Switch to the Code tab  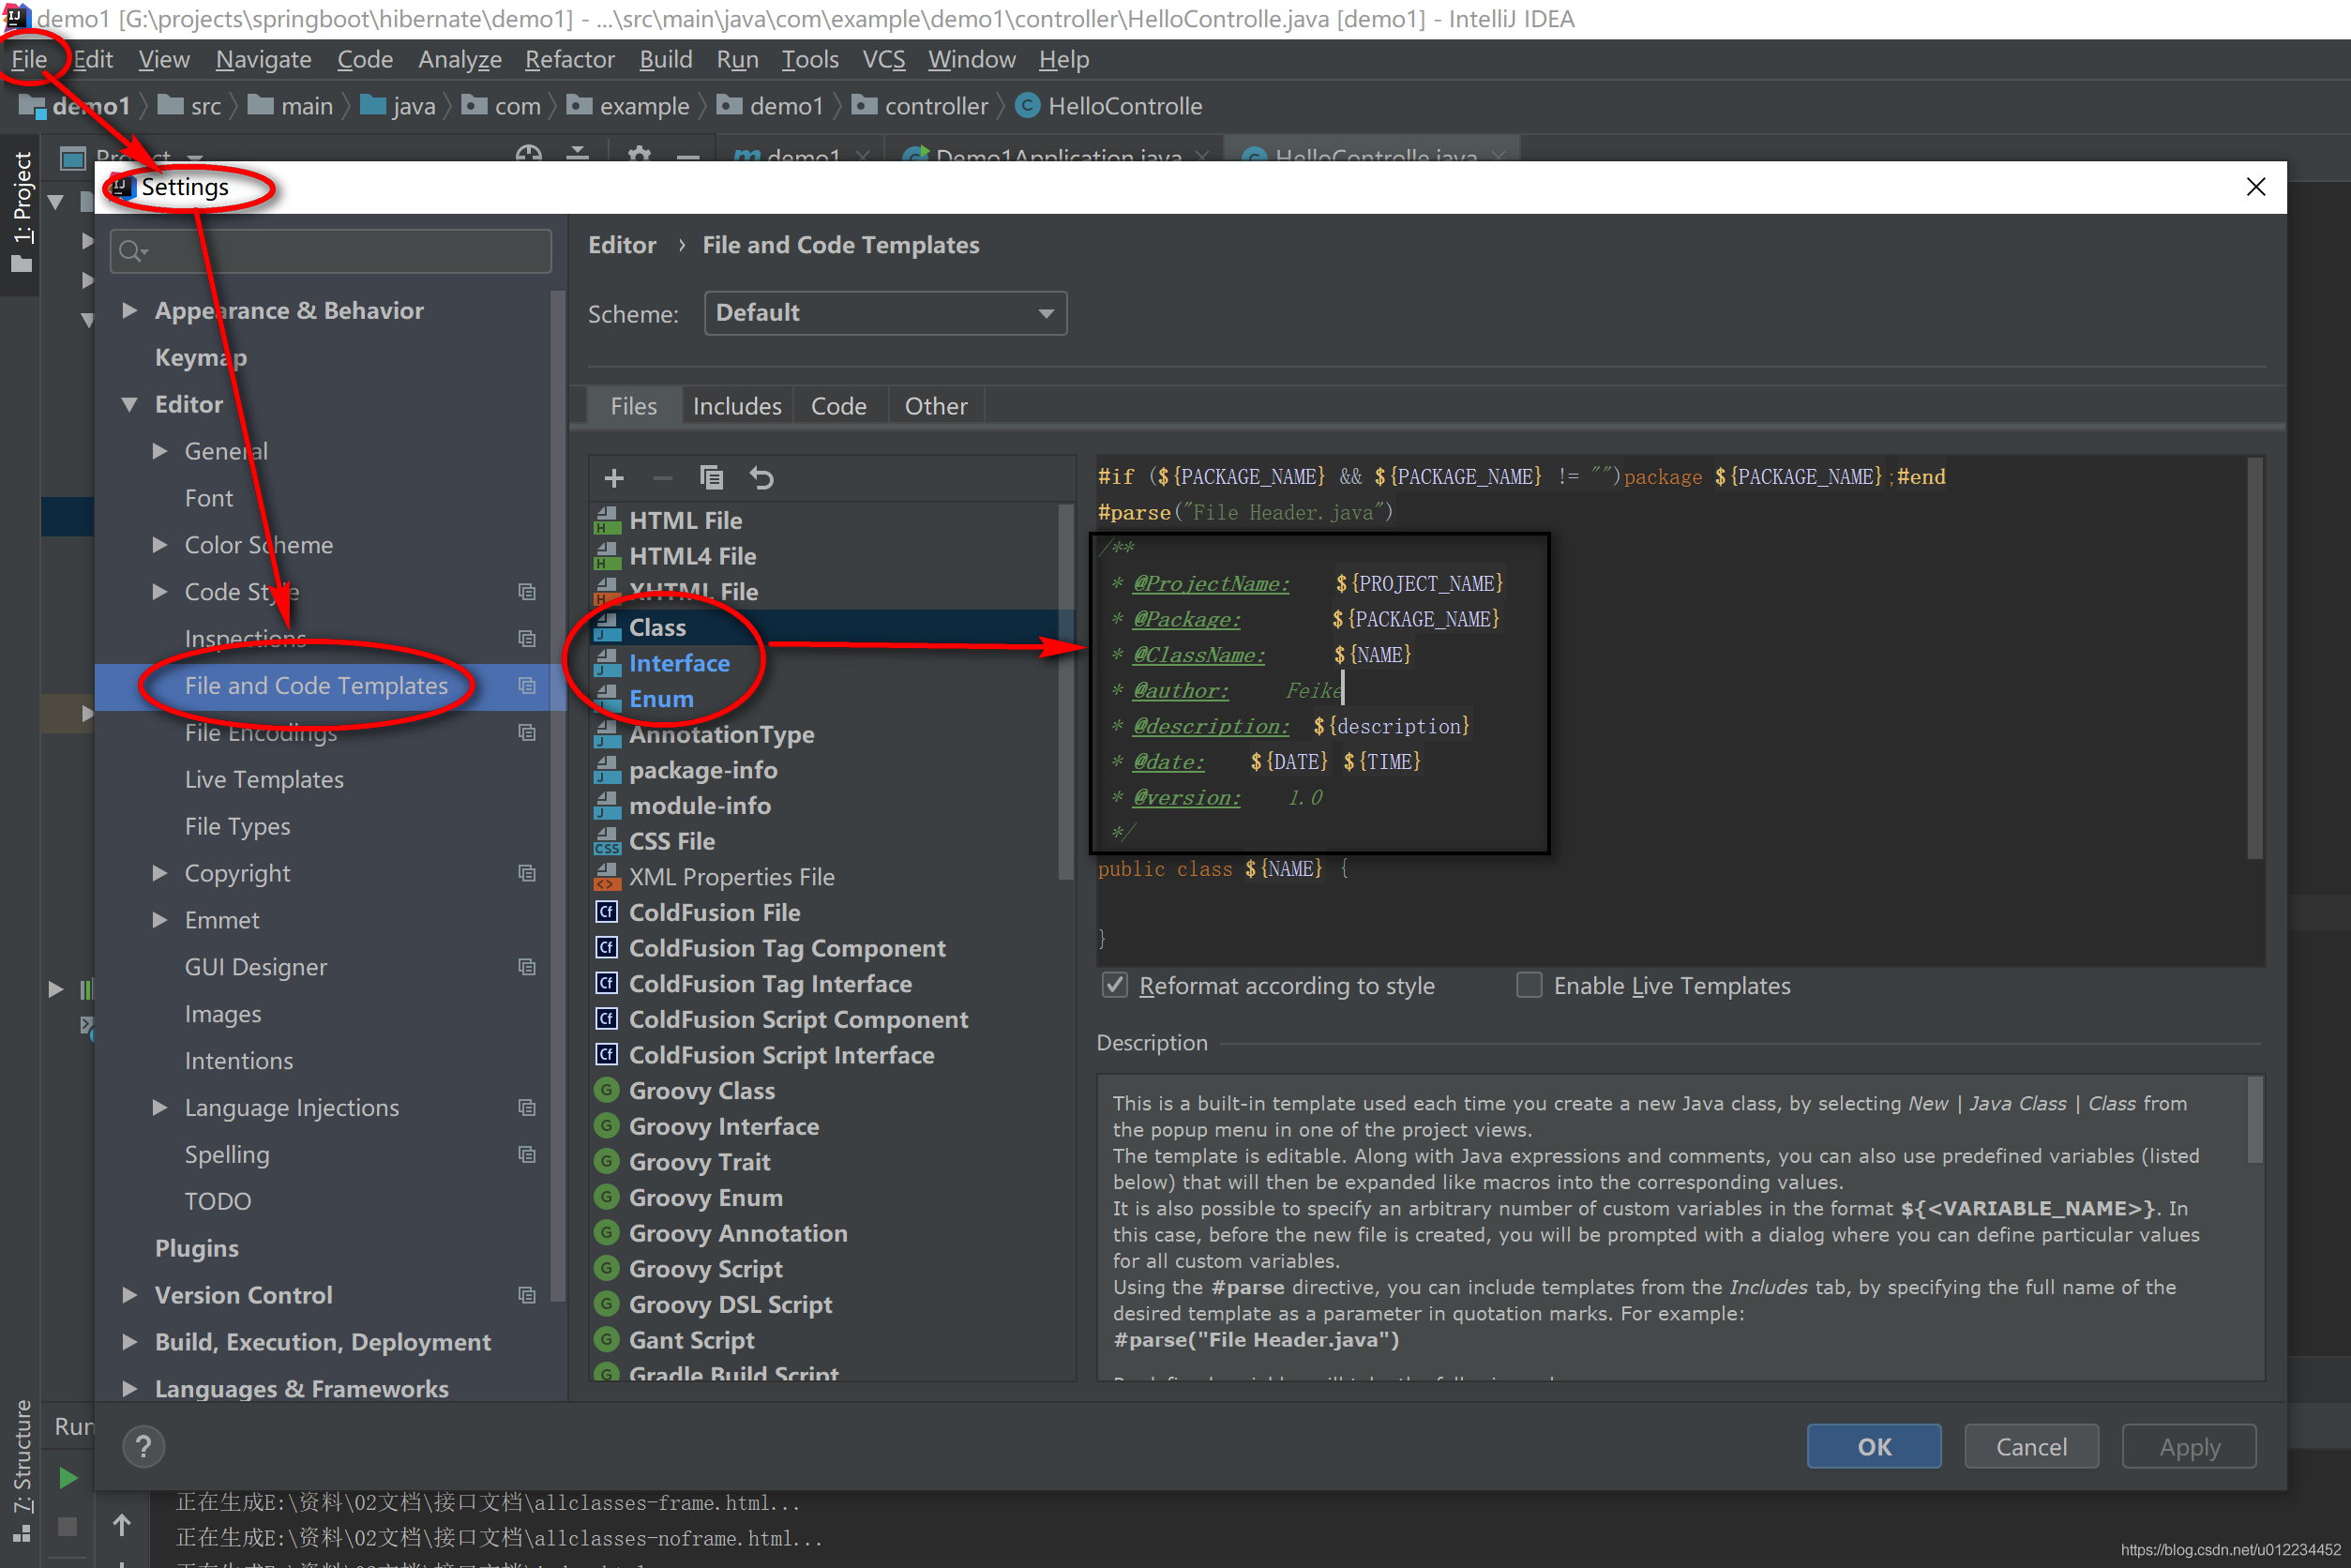839,406
